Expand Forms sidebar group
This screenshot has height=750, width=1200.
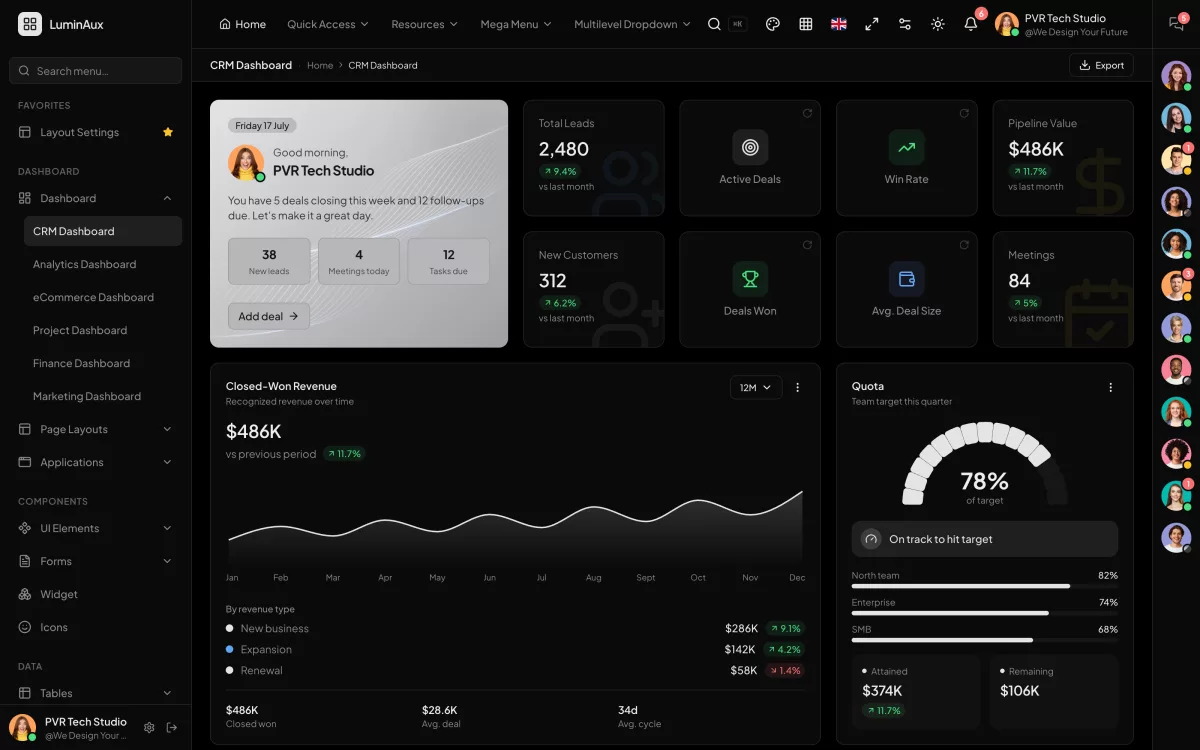click(x=96, y=561)
